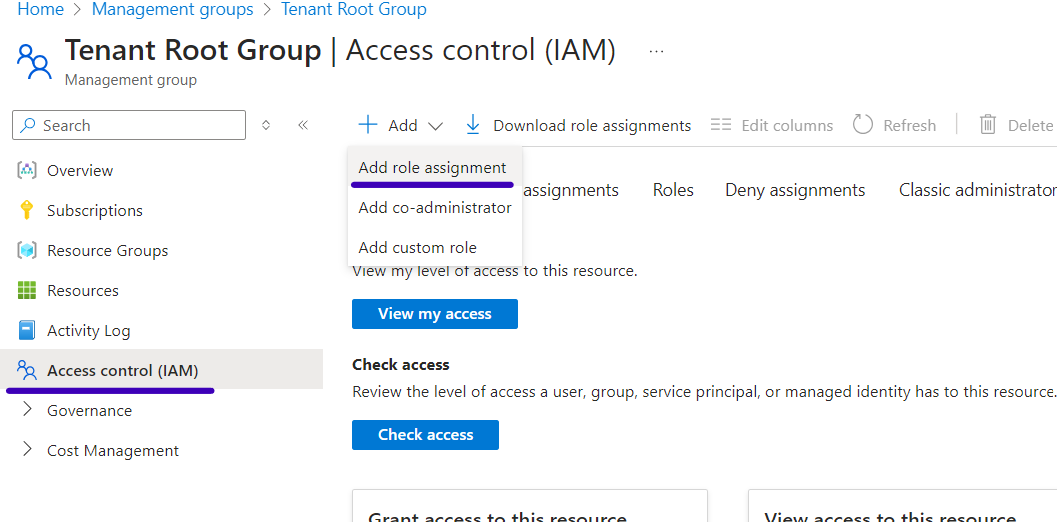Click the Resources grid icon
Image resolution: width=1057 pixels, height=522 pixels.
pyautogui.click(x=27, y=290)
